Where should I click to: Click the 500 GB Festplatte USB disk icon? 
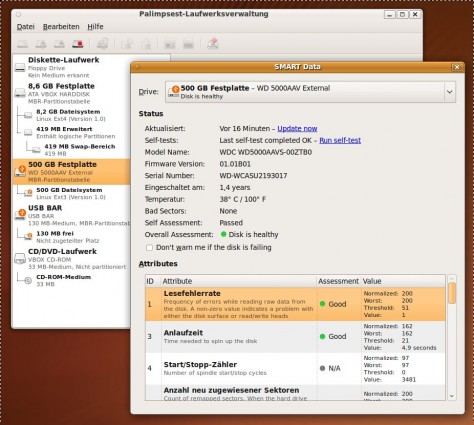pyautogui.click(x=20, y=171)
